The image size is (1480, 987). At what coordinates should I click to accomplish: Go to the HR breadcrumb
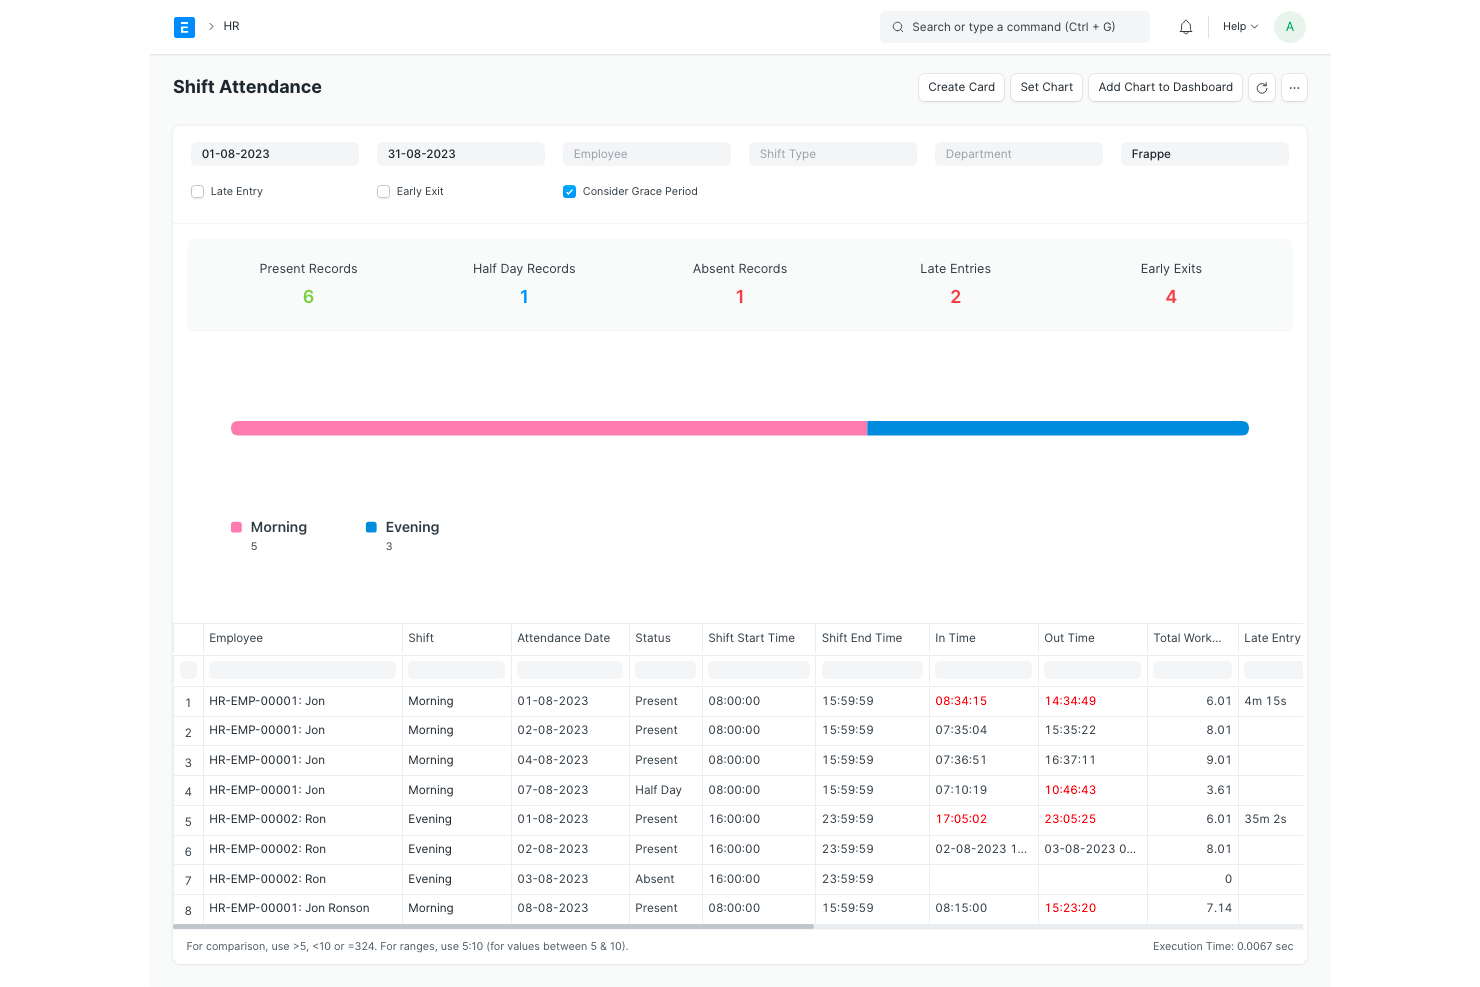pos(231,27)
